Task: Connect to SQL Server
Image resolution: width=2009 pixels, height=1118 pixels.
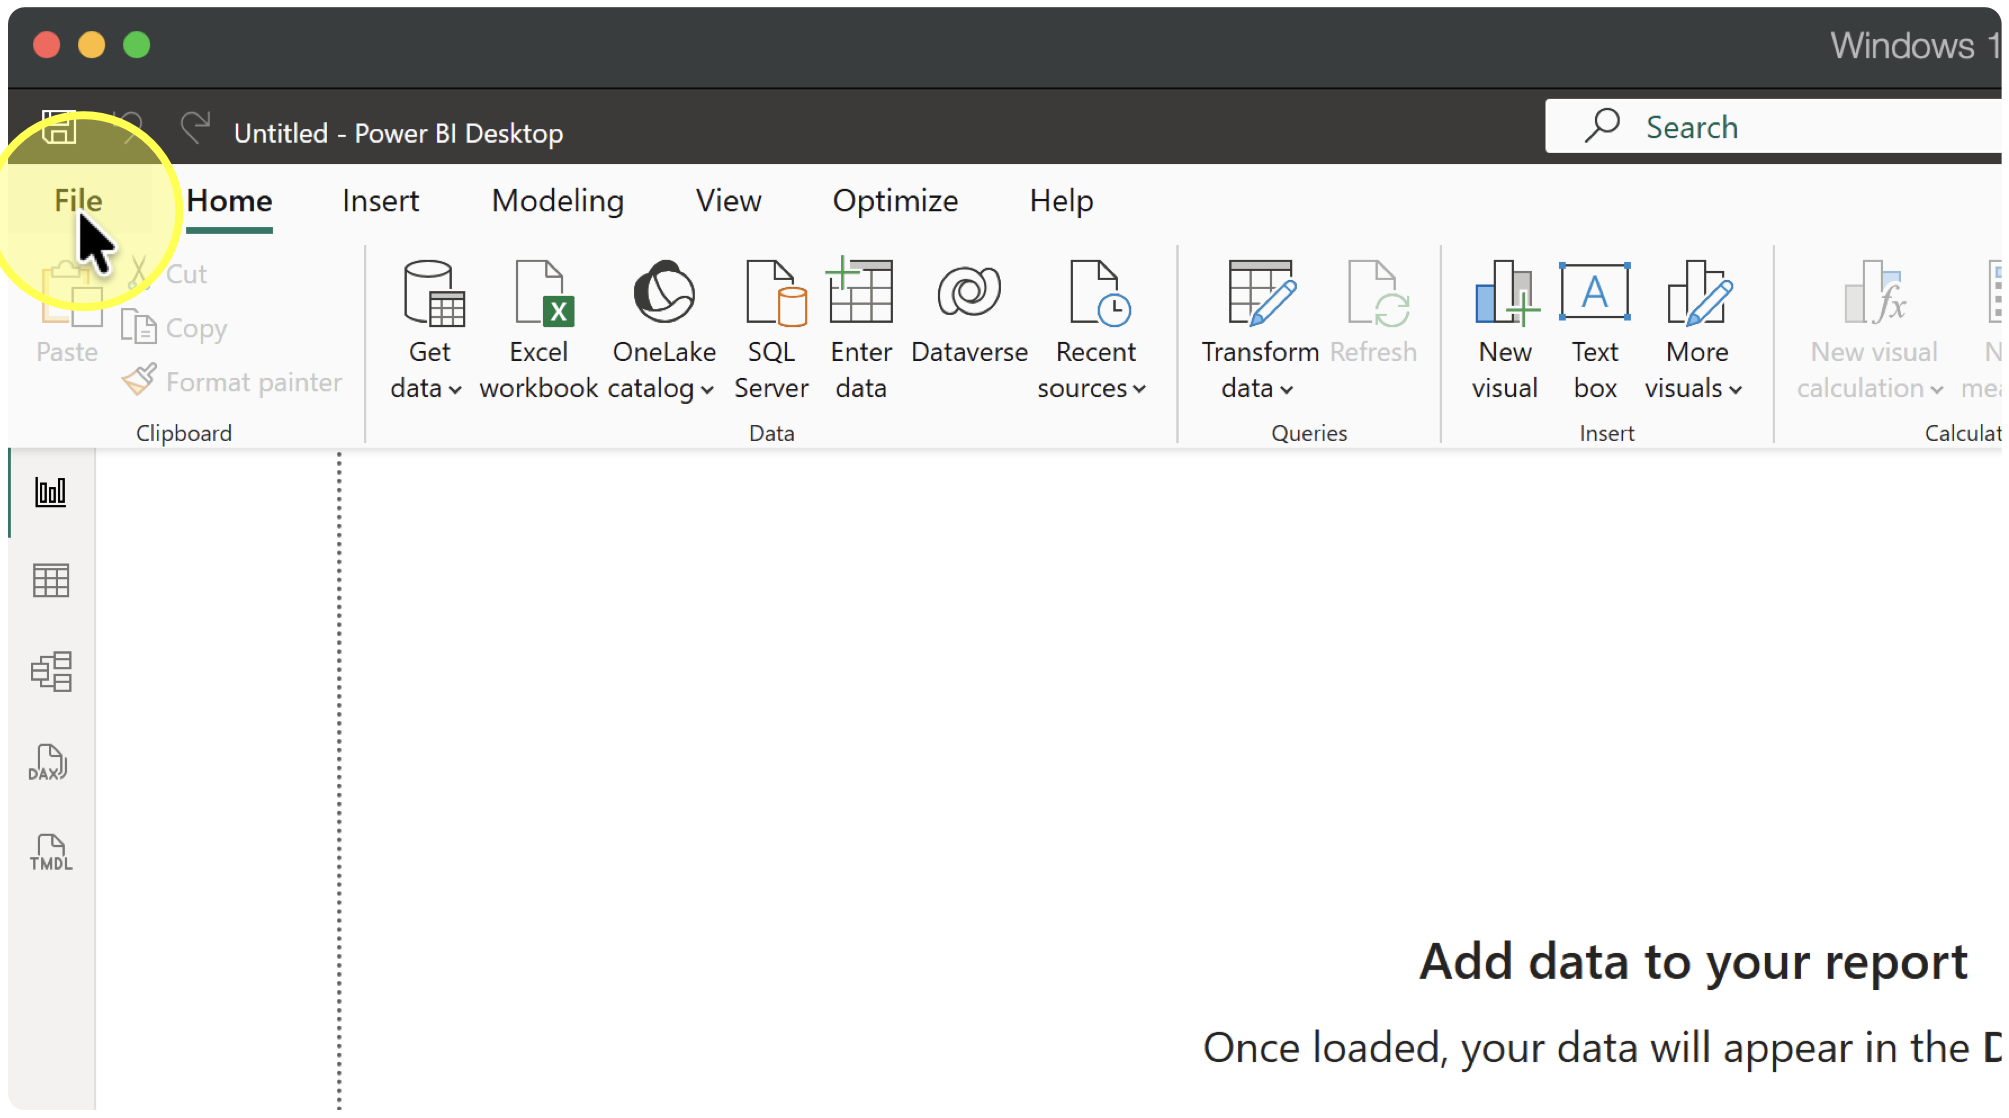Action: (x=772, y=330)
